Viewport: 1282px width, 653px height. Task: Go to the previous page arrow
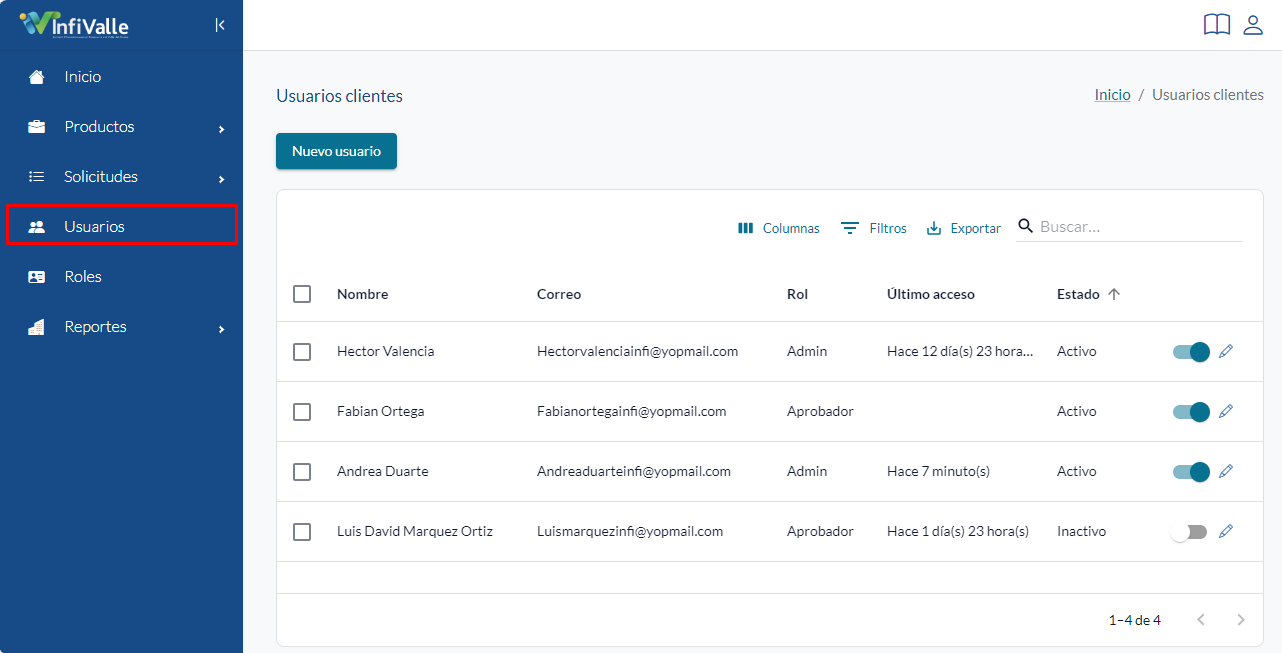pyautogui.click(x=1201, y=620)
